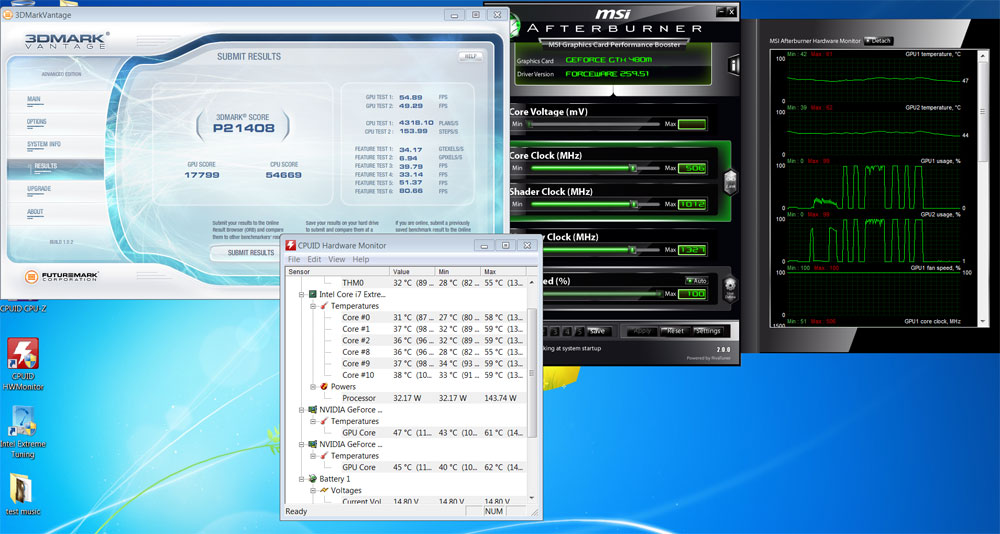Viewport: 1000px width, 534px height.
Task: Open the File menu in HWMonitor
Action: click(293, 260)
